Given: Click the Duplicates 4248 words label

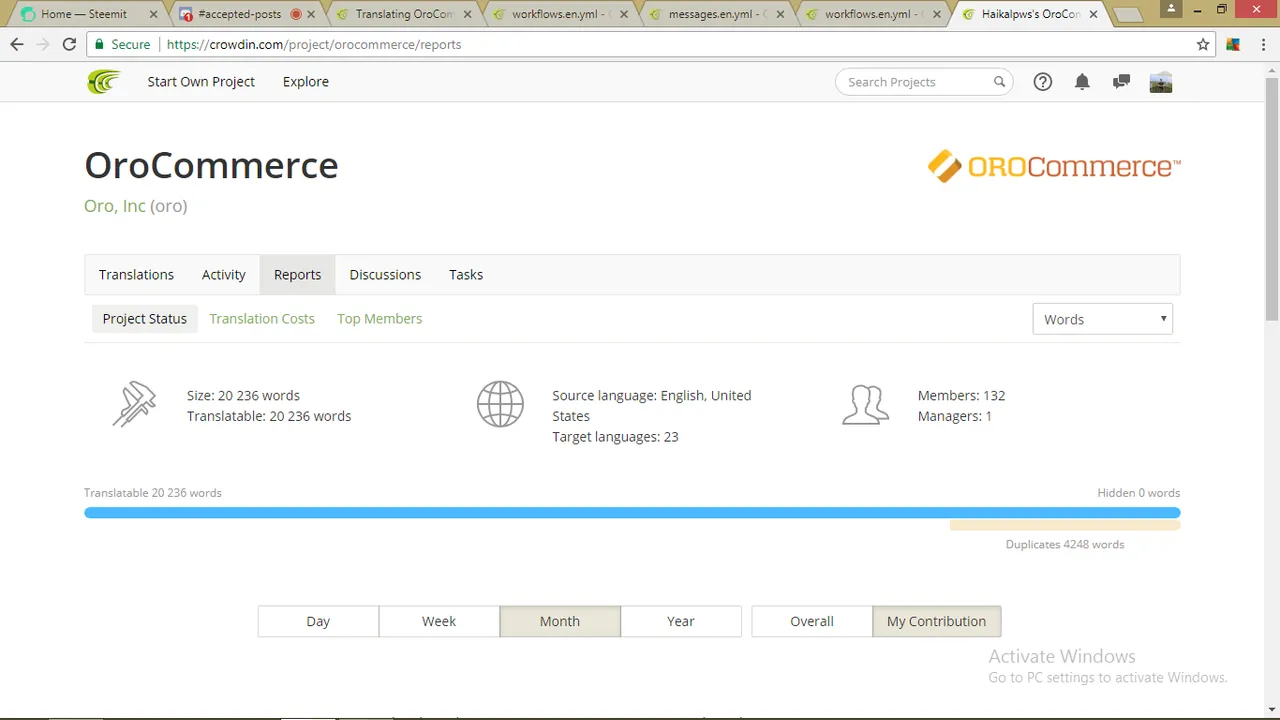Looking at the screenshot, I should click(x=1065, y=544).
